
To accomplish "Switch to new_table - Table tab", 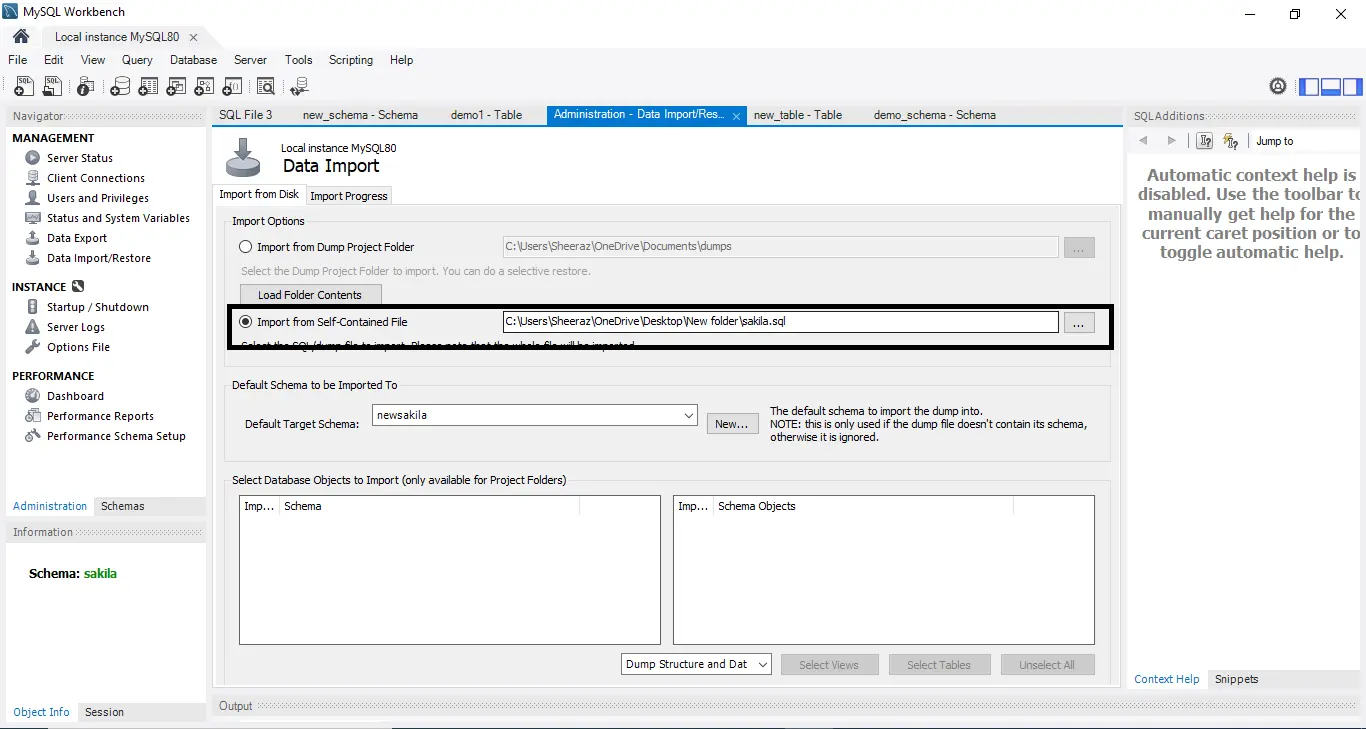I will click(797, 115).
